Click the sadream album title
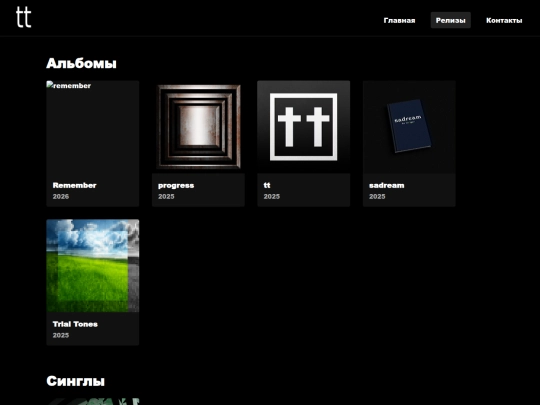 tap(386, 185)
